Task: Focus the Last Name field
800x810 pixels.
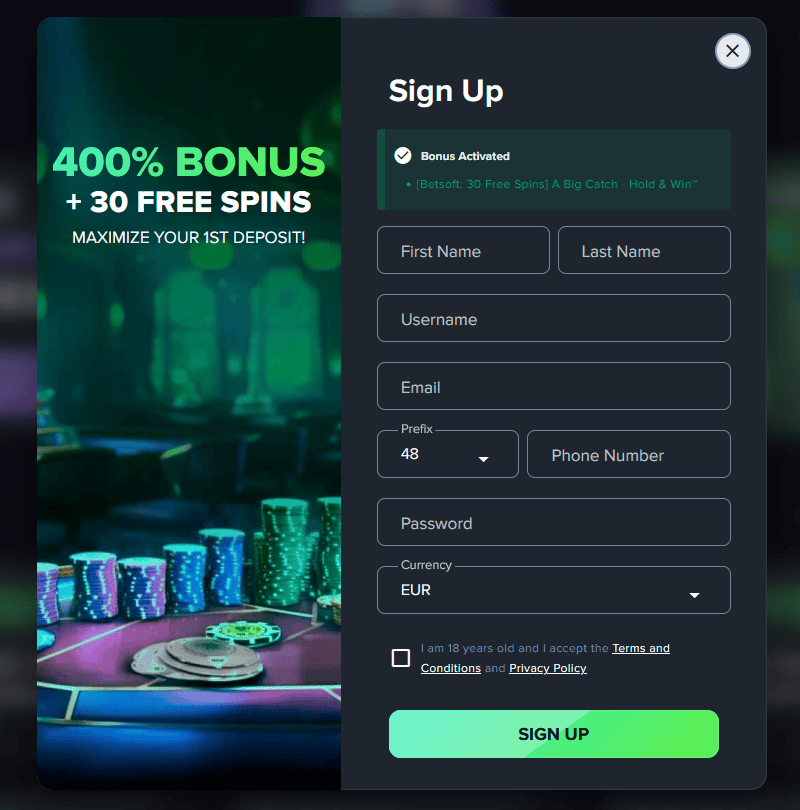Action: pos(644,250)
